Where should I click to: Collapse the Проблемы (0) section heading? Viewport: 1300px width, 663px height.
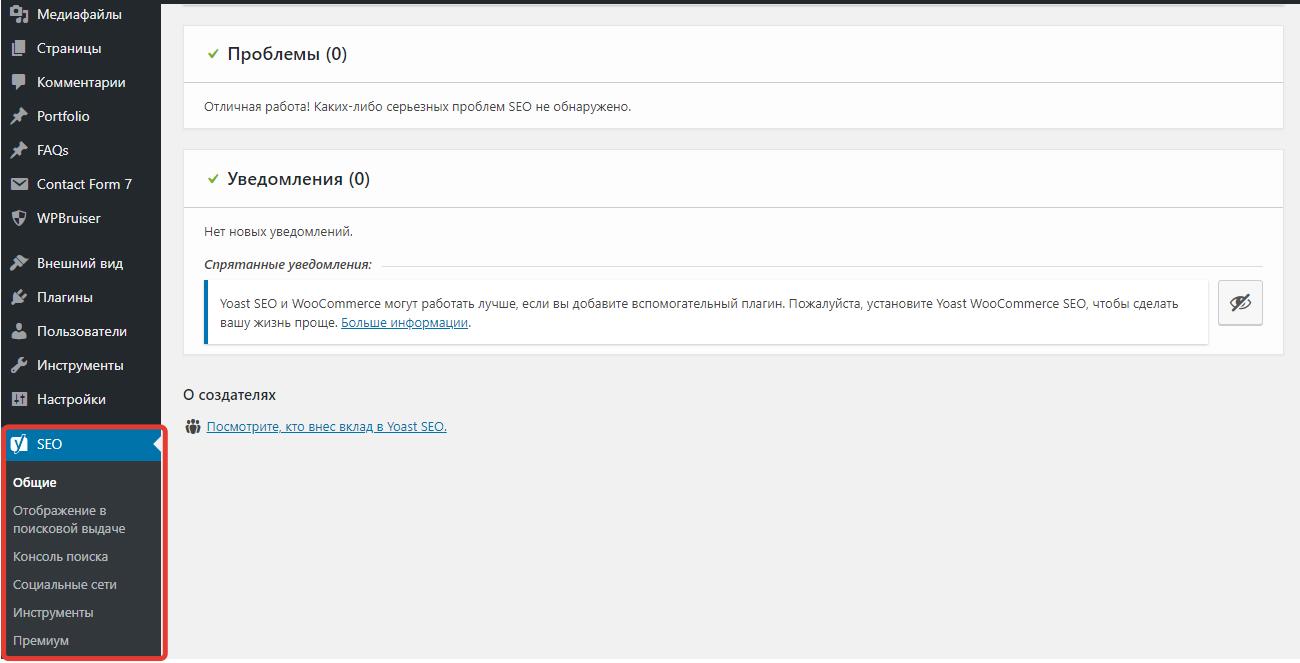coord(287,54)
